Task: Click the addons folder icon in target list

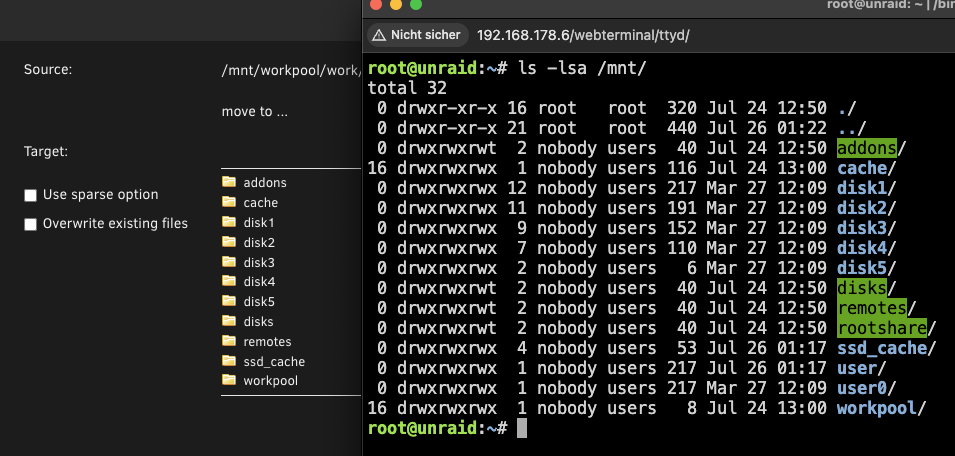Action: (x=229, y=181)
